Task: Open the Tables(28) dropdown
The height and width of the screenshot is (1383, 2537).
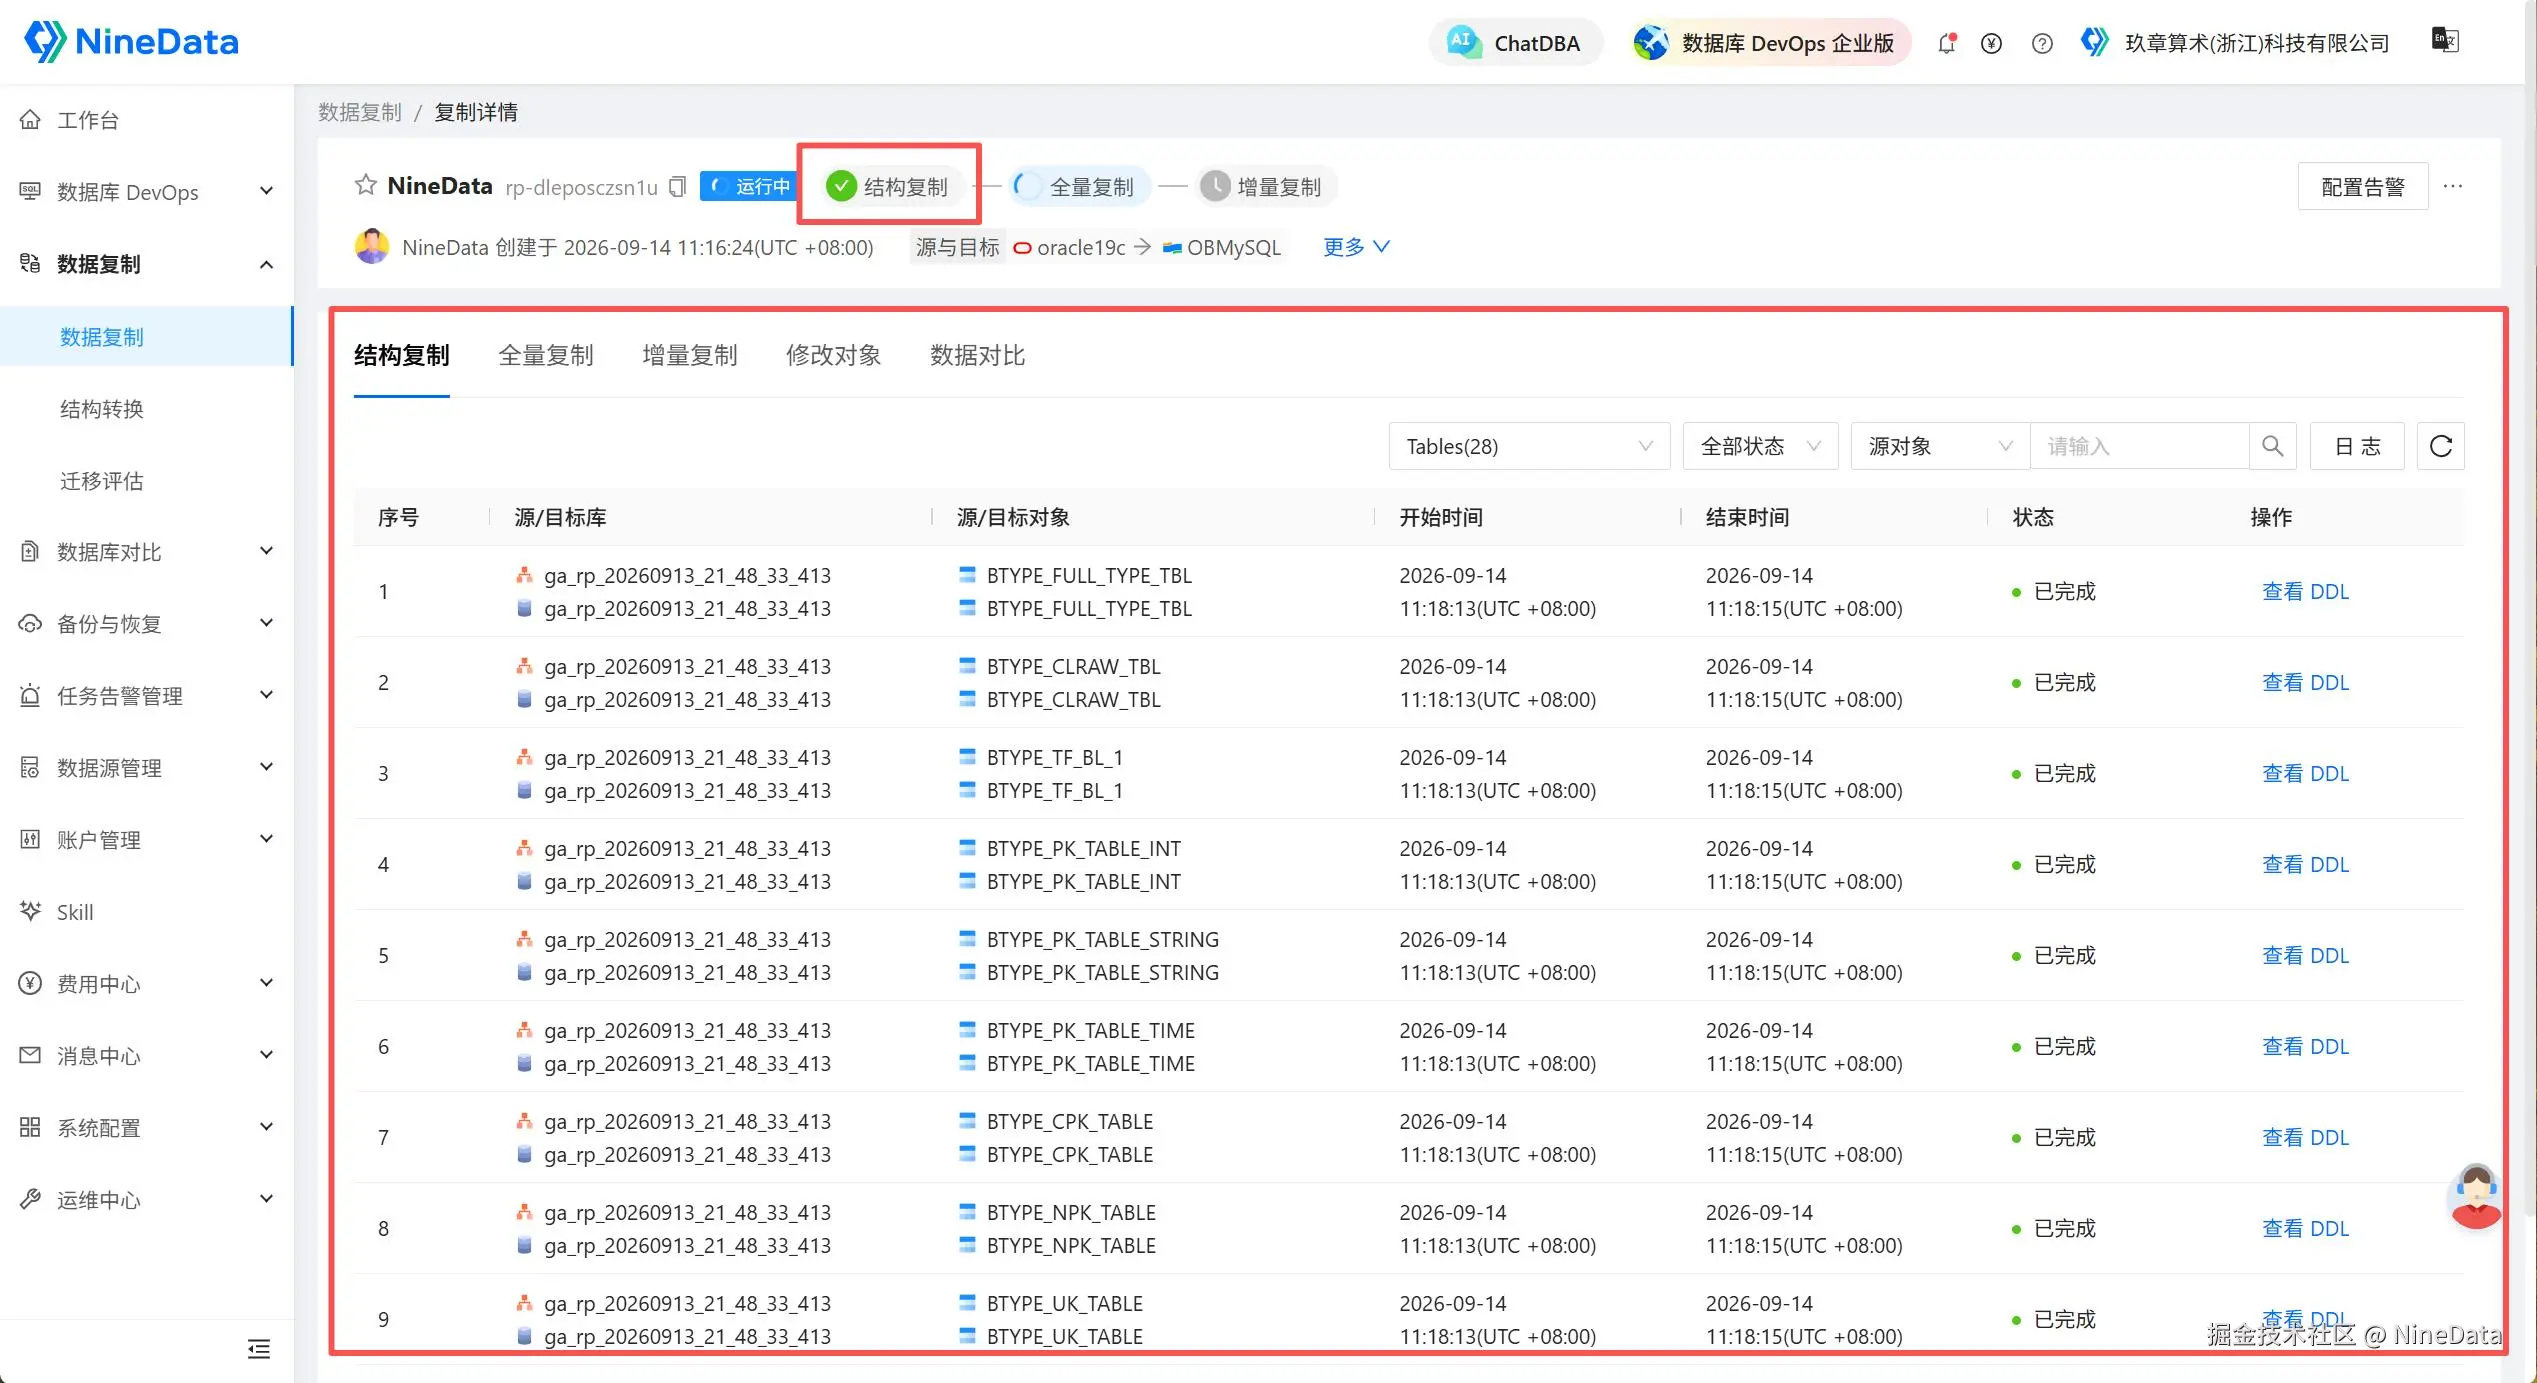Action: click(1529, 446)
